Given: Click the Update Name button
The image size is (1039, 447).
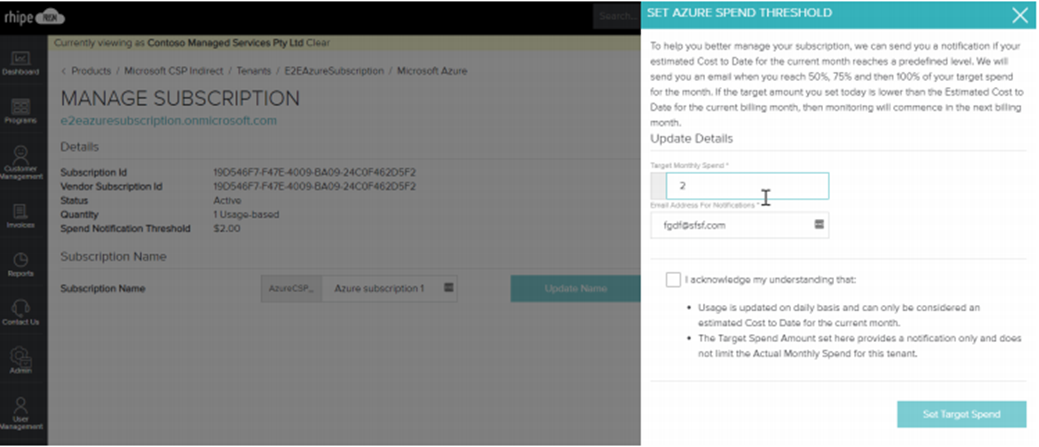Looking at the screenshot, I should [575, 289].
